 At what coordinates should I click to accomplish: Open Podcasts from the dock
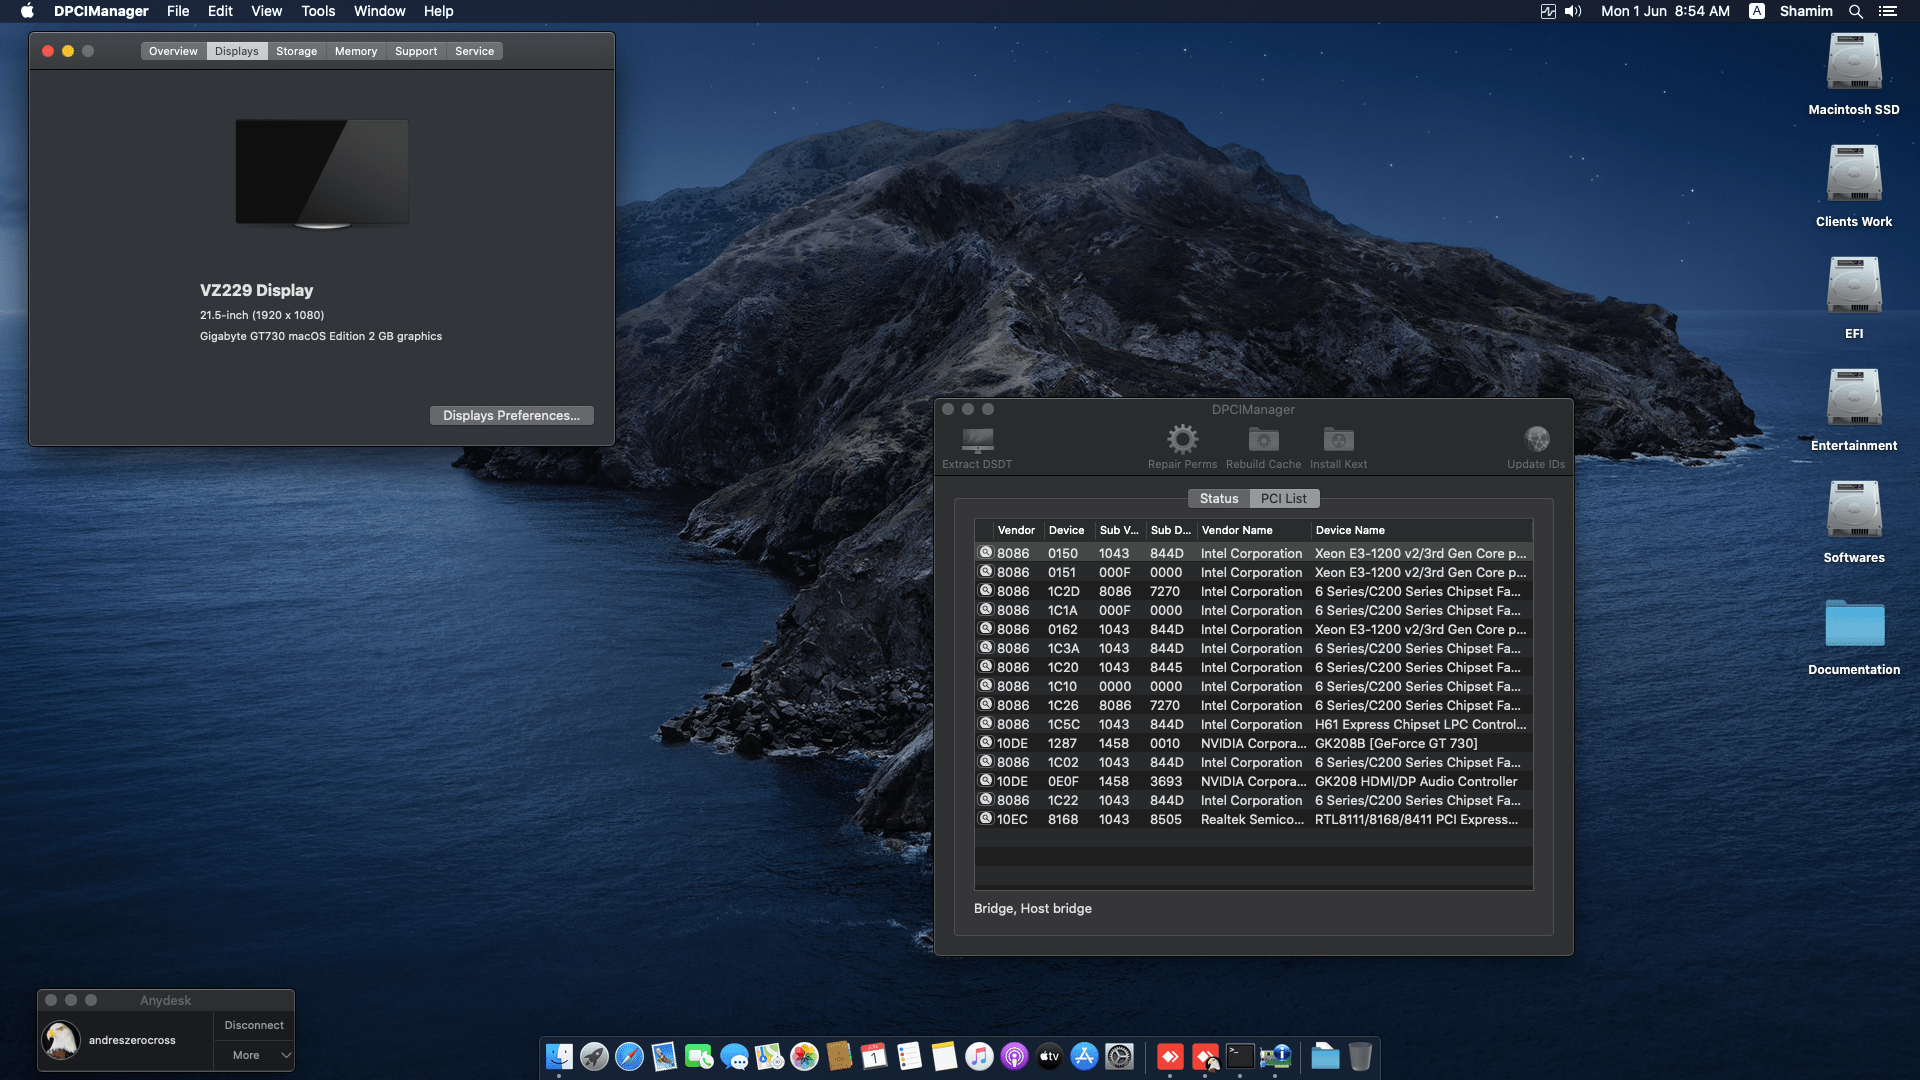(1014, 1056)
